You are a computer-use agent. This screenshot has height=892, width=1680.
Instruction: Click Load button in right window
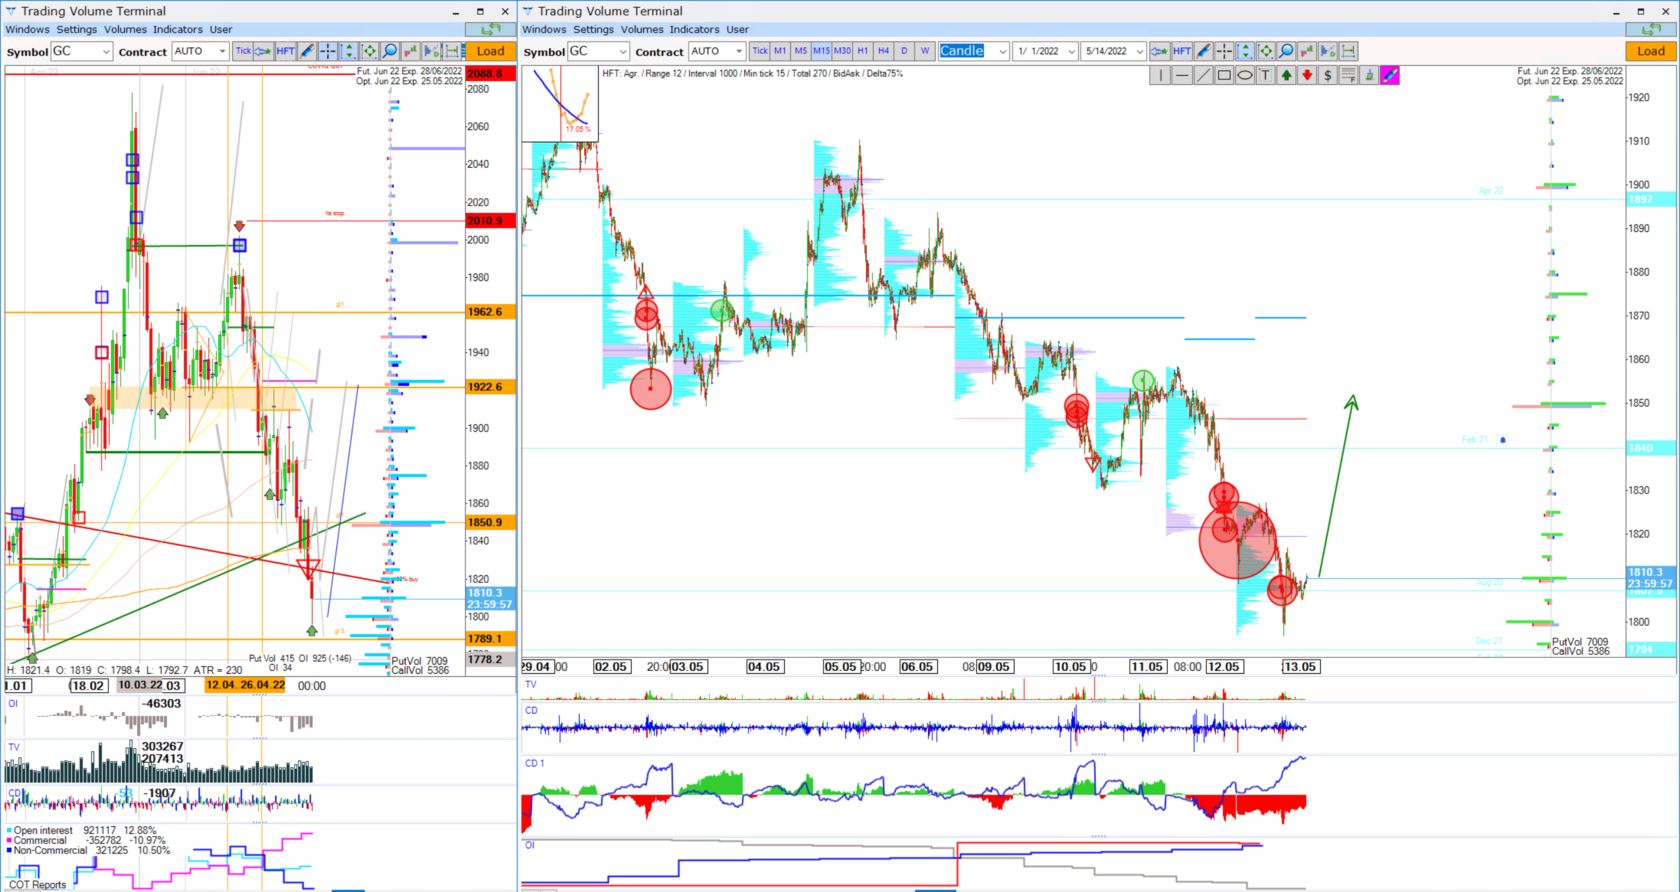[1651, 51]
